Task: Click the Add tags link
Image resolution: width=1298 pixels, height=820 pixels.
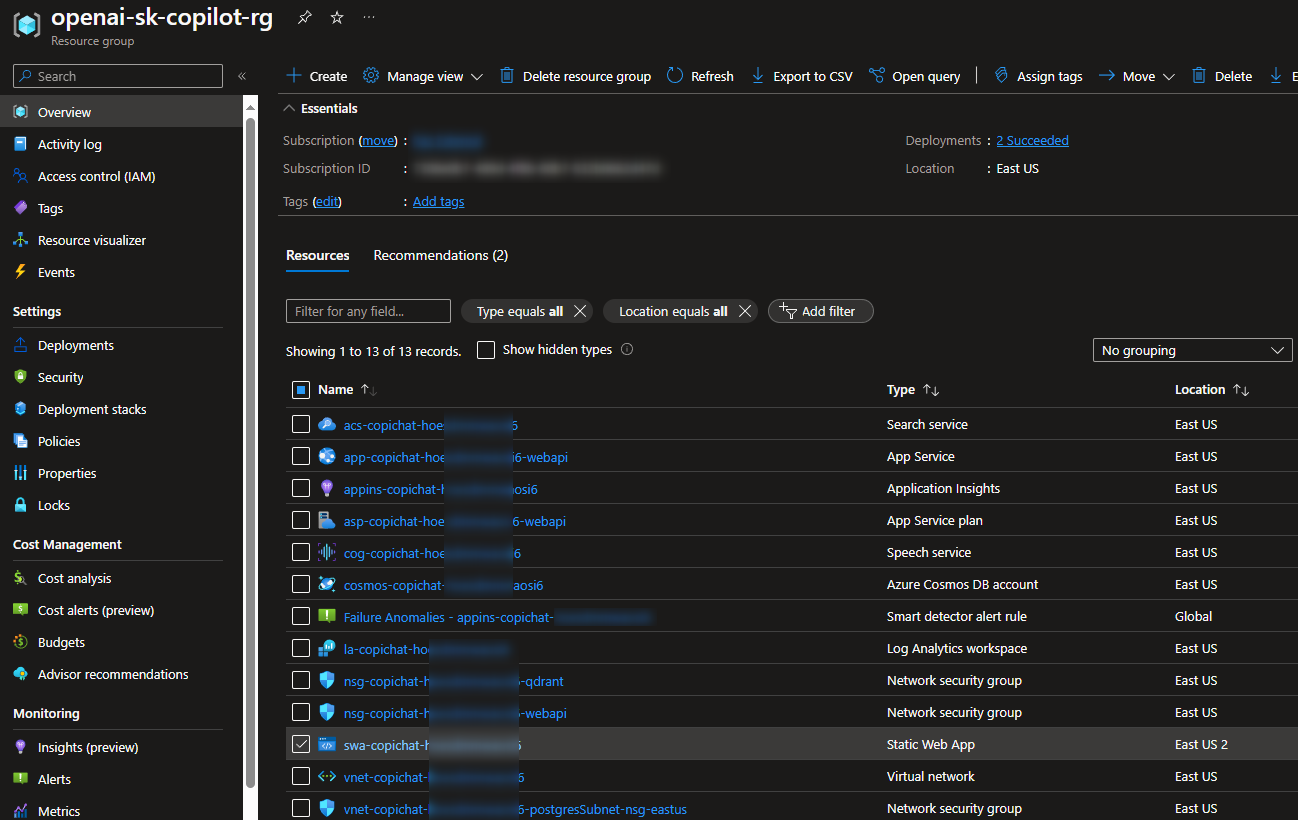Action: coord(438,201)
